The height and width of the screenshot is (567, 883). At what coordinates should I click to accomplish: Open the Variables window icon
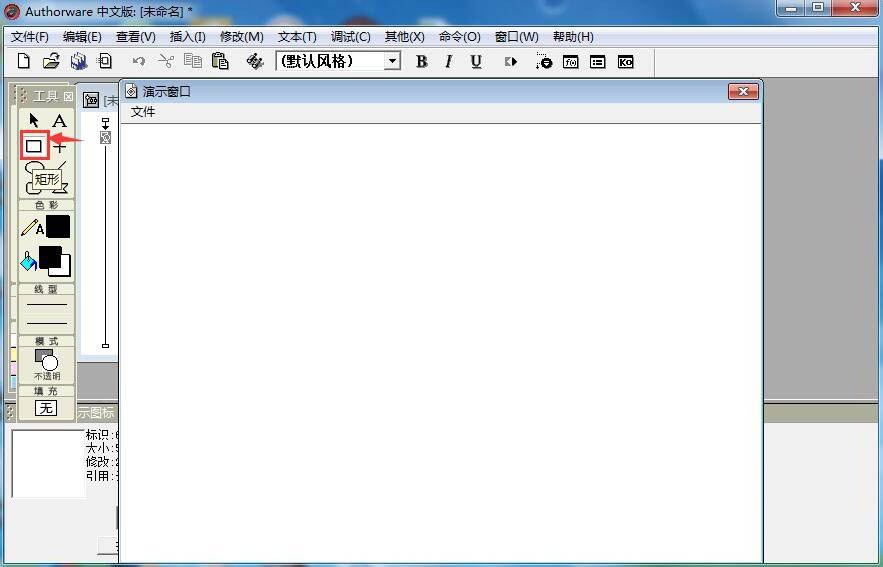tap(597, 62)
